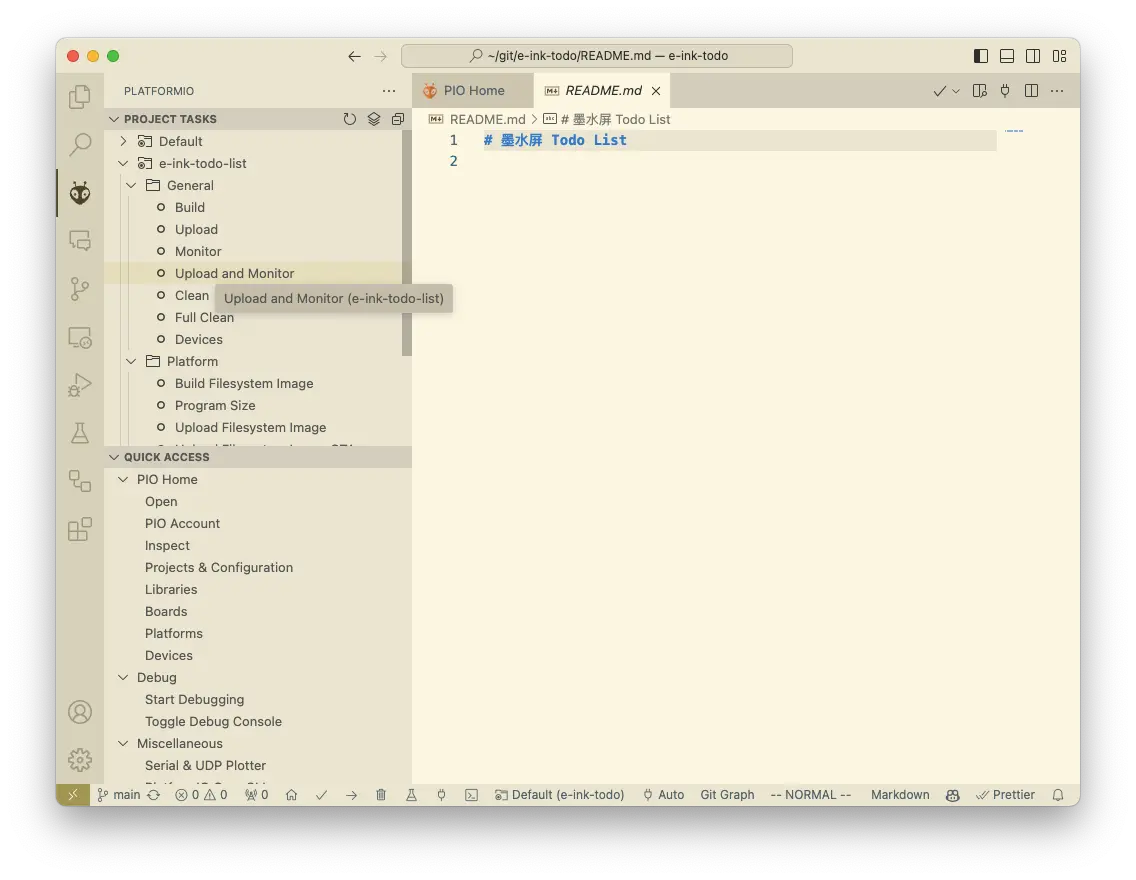
Task: Open the Explorer view in activity bar
Action: tap(80, 97)
